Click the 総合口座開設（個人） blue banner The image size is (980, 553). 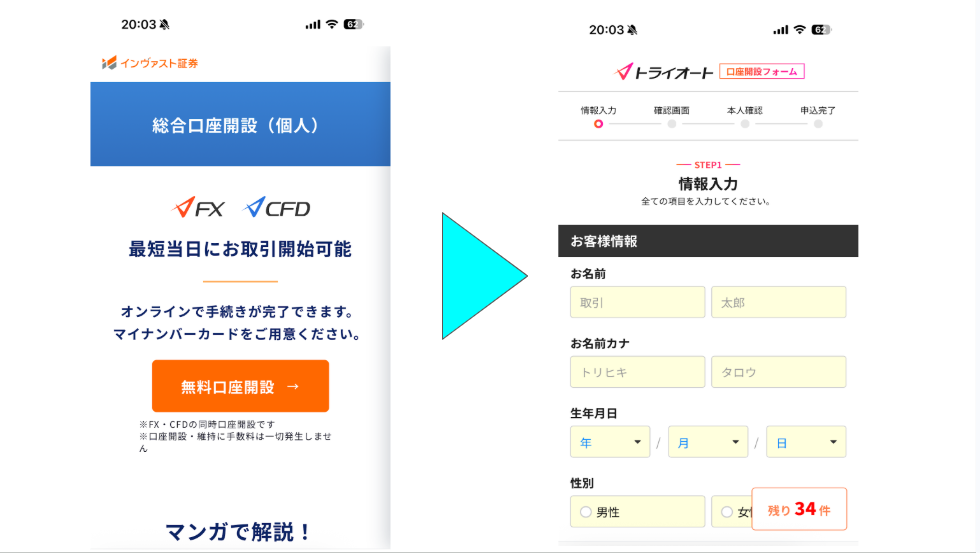coord(240,124)
